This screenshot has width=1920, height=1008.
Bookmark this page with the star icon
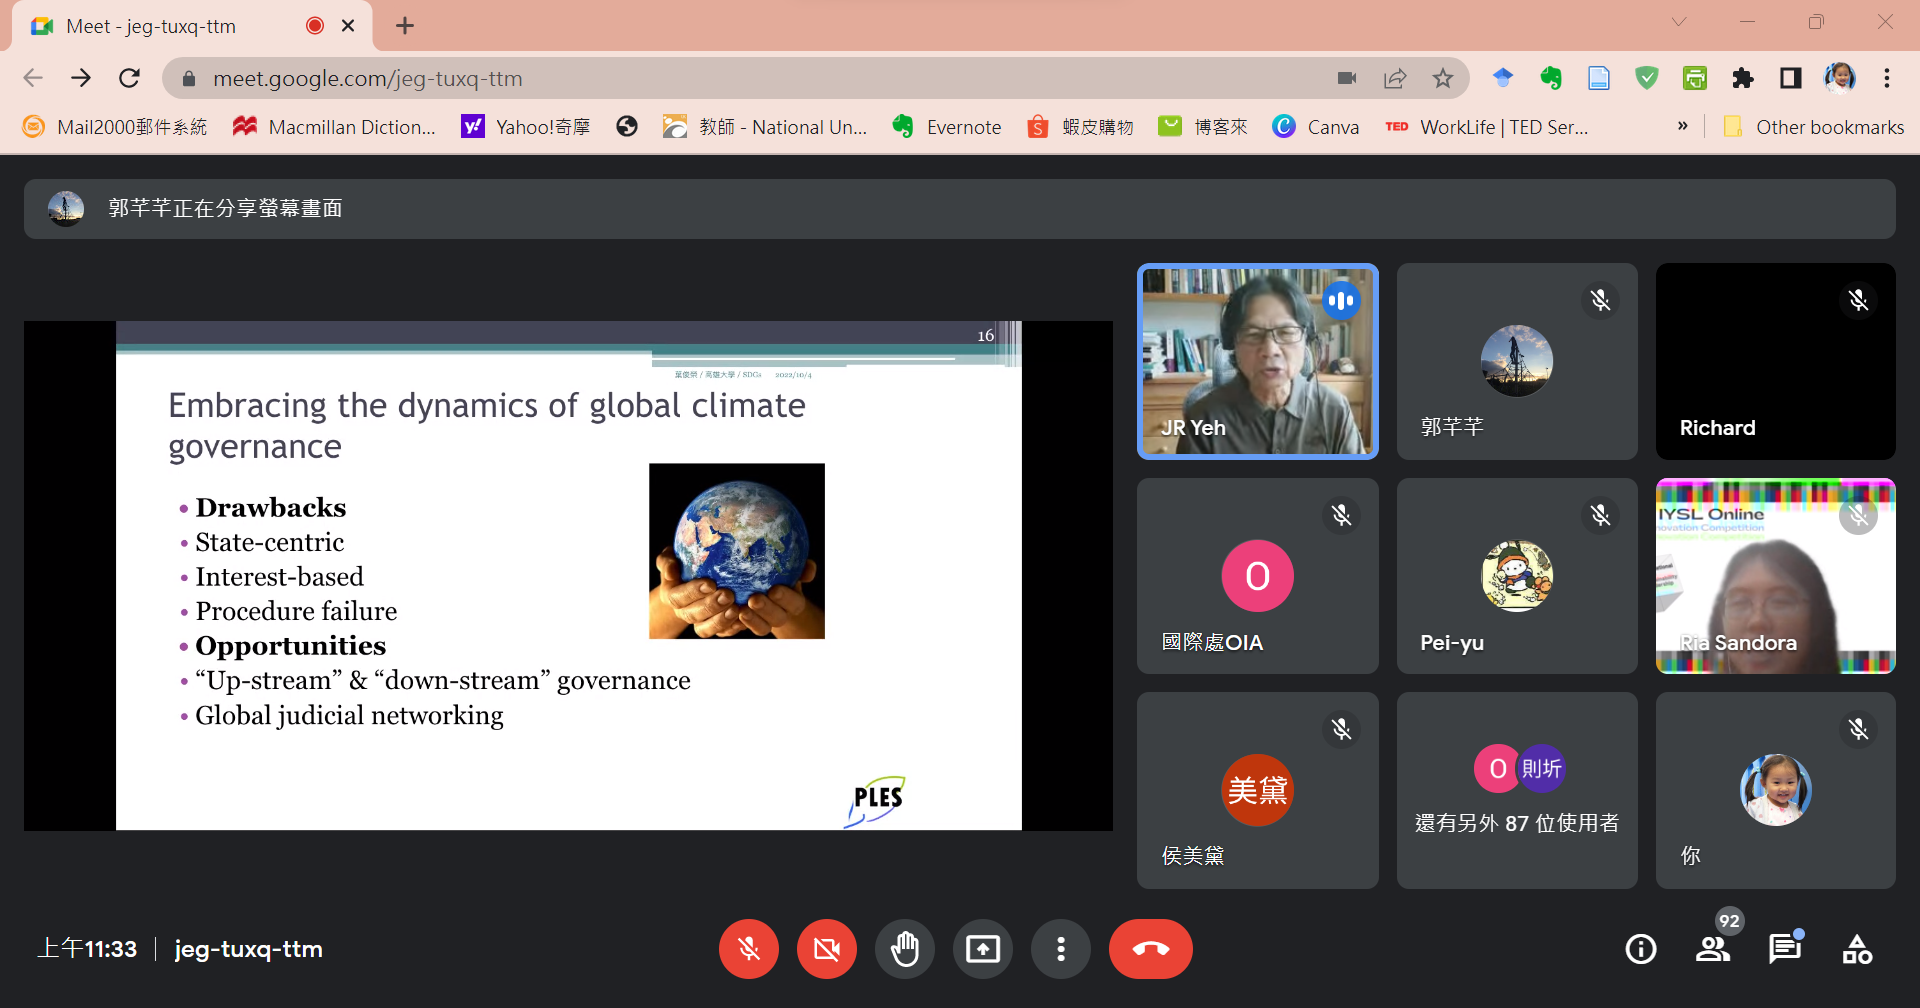tap(1442, 78)
